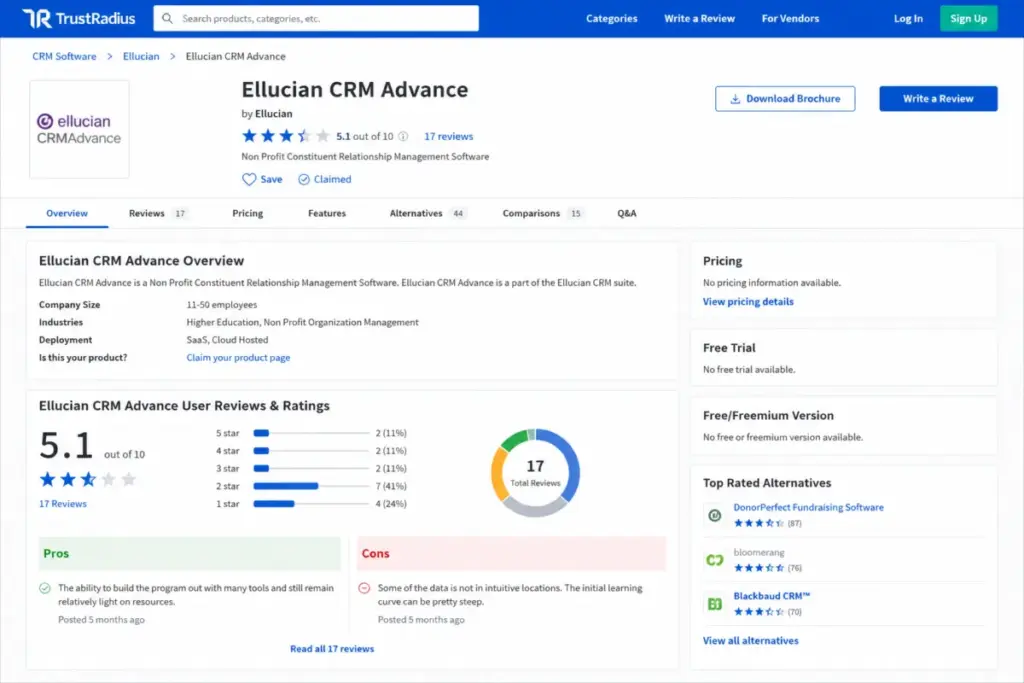Screen dimensions: 1024x683
Task: Click the TrustRadius logo
Action: pos(78,18)
